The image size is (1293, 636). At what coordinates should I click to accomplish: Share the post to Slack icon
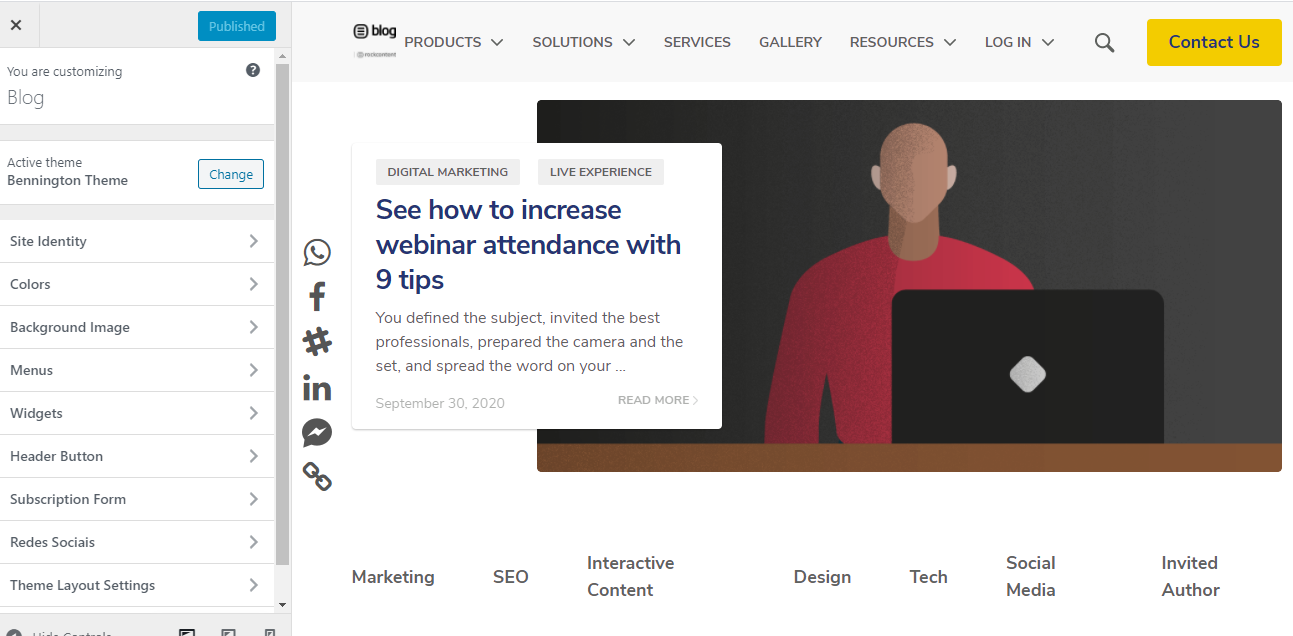[317, 342]
